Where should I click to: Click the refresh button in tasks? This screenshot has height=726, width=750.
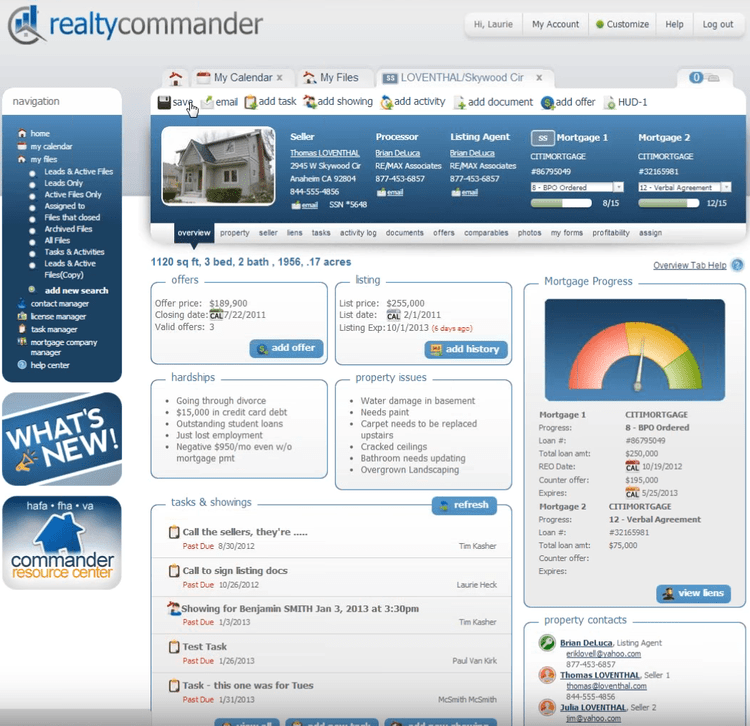pyautogui.click(x=464, y=505)
